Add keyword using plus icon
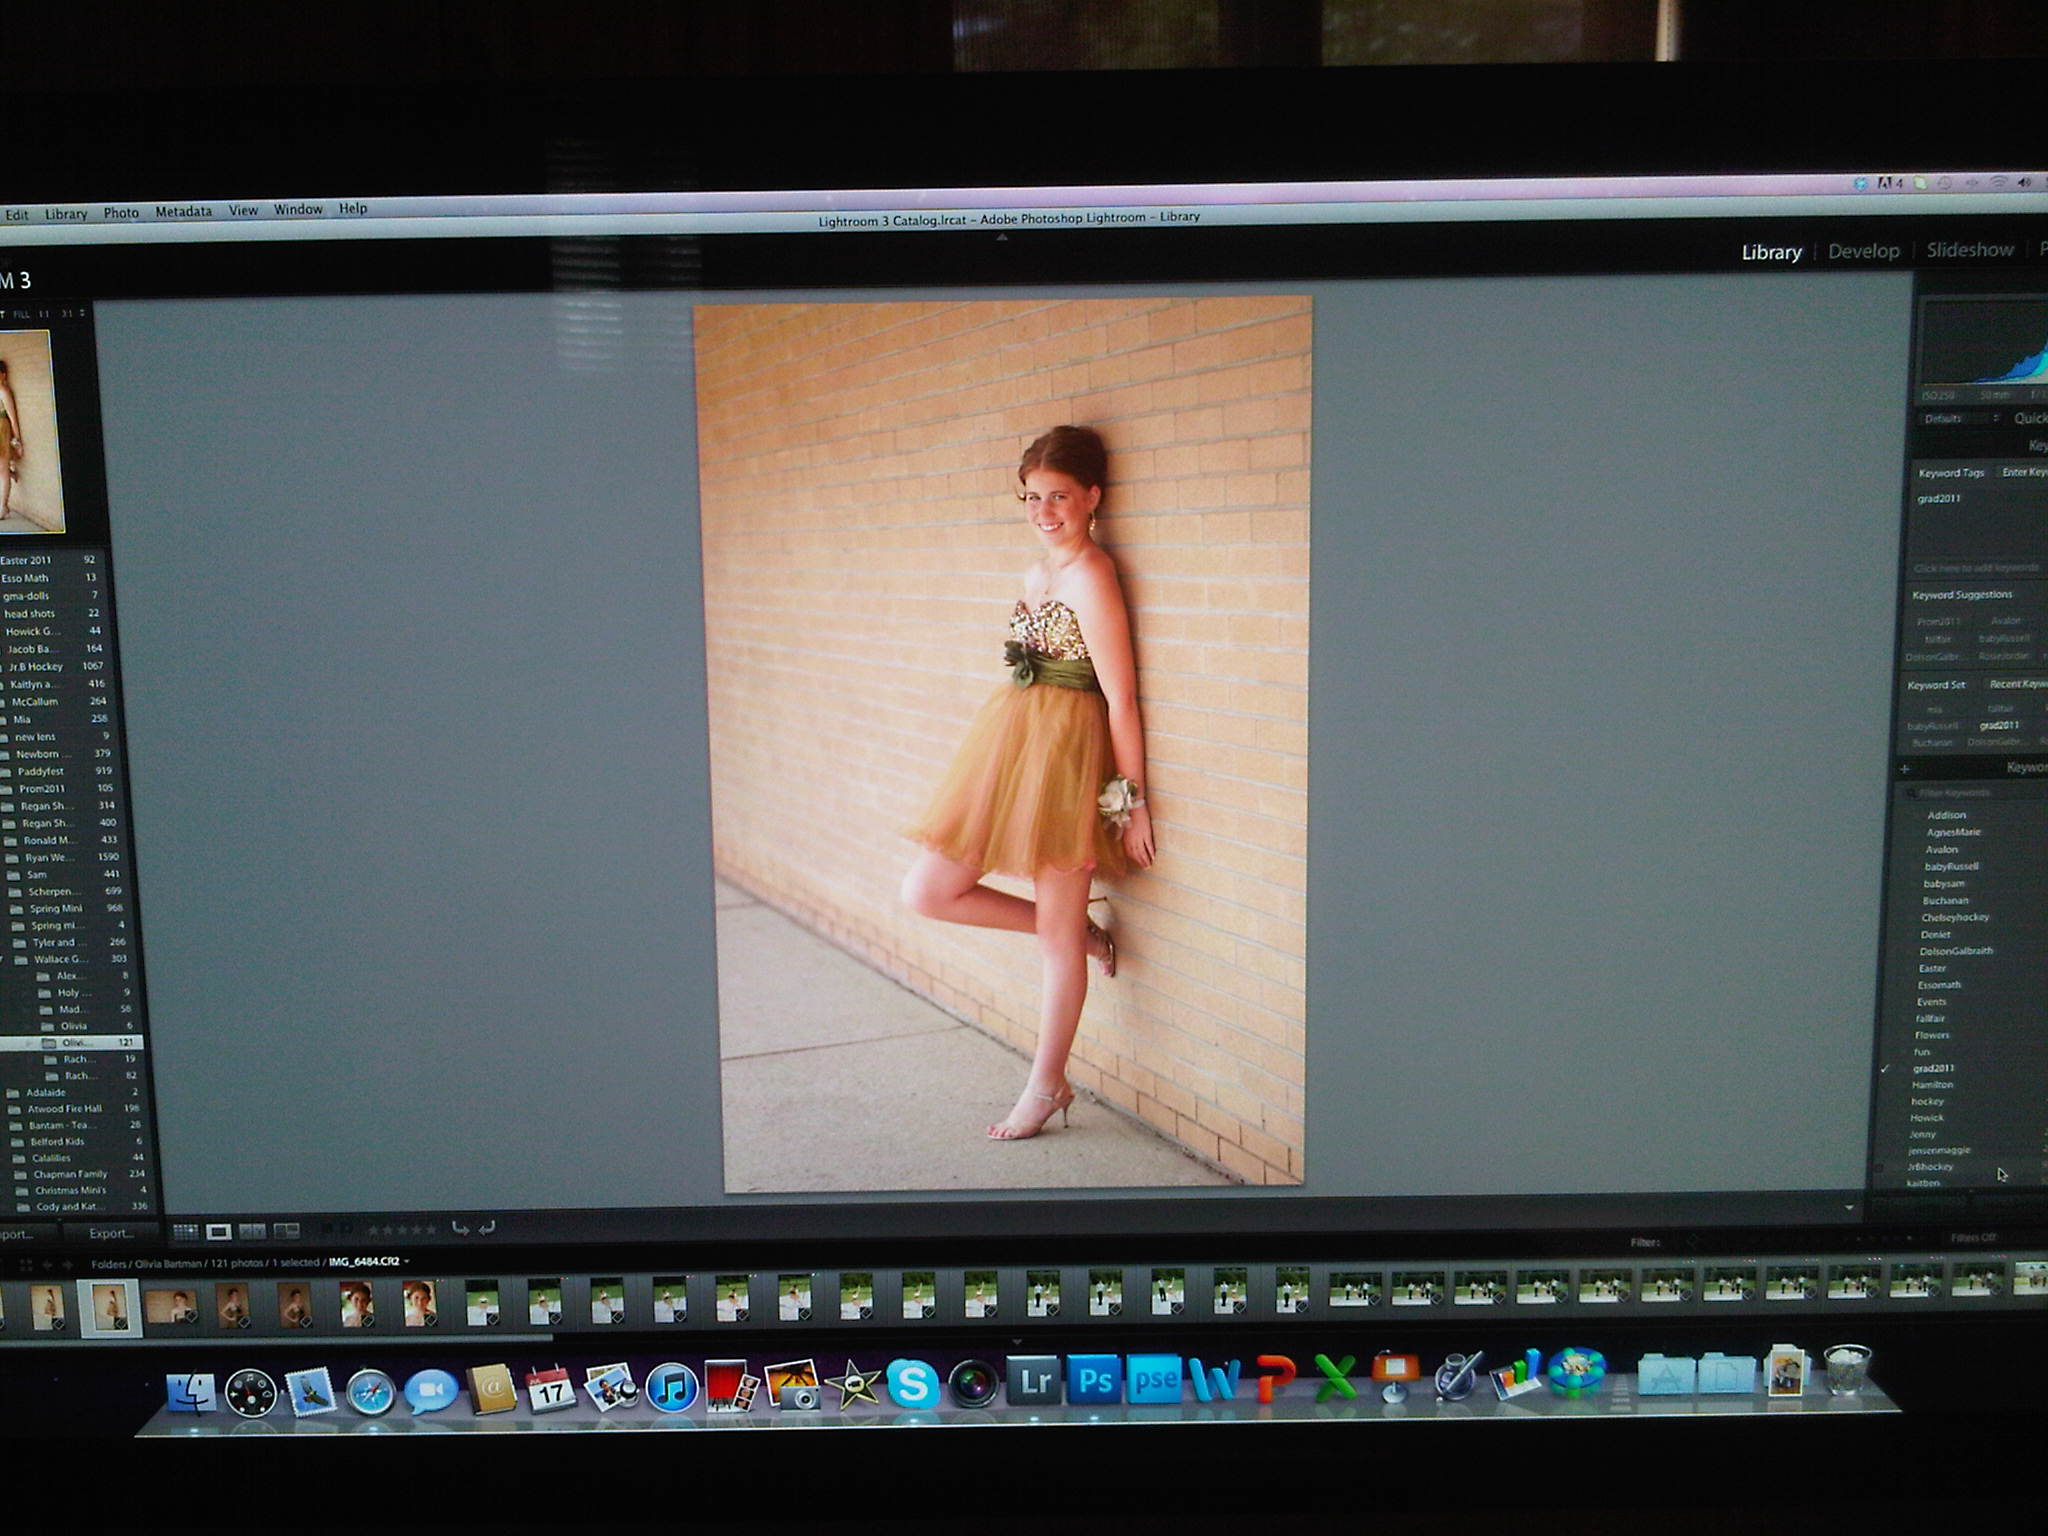Viewport: 2048px width, 1536px height. tap(1904, 769)
